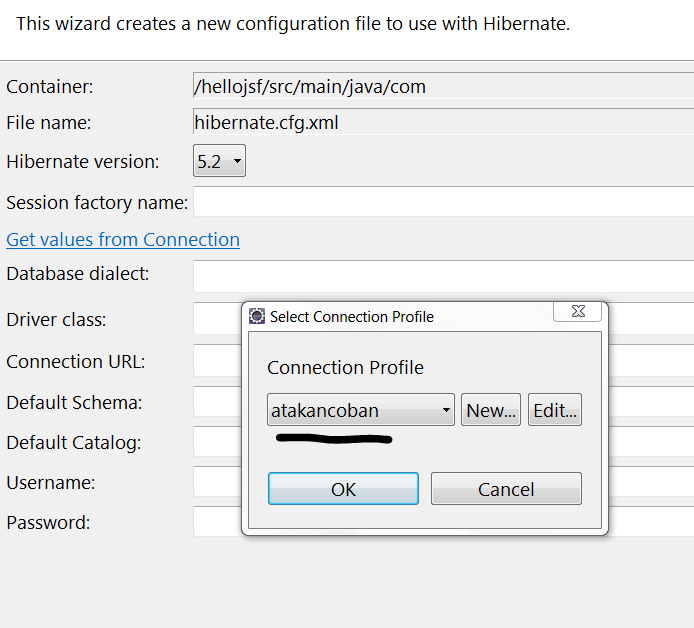Image resolution: width=694 pixels, height=628 pixels.
Task: Confirm the dialog with OK
Action: pyautogui.click(x=343, y=489)
